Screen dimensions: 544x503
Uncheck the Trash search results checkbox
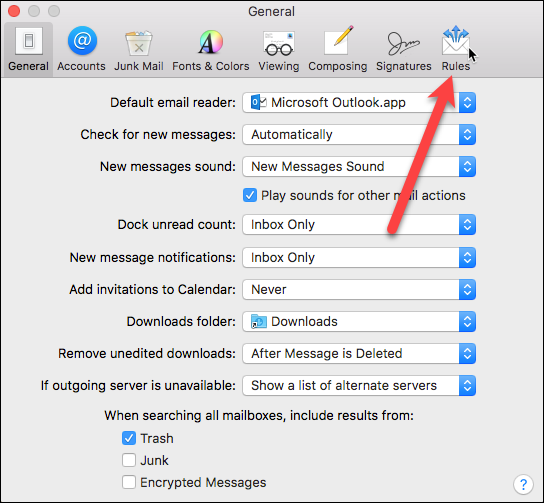[129, 438]
